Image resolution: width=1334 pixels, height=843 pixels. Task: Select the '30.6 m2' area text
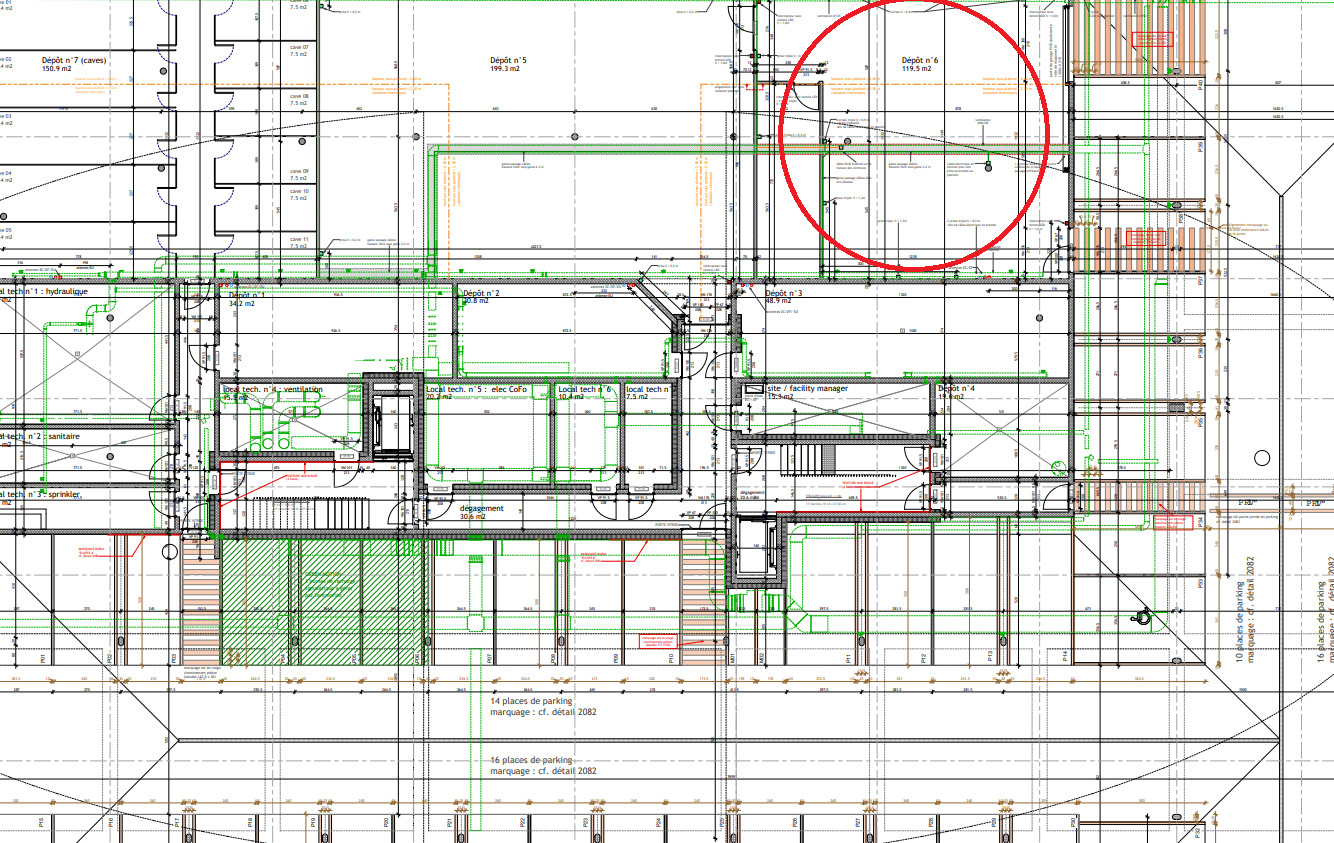tap(472, 517)
